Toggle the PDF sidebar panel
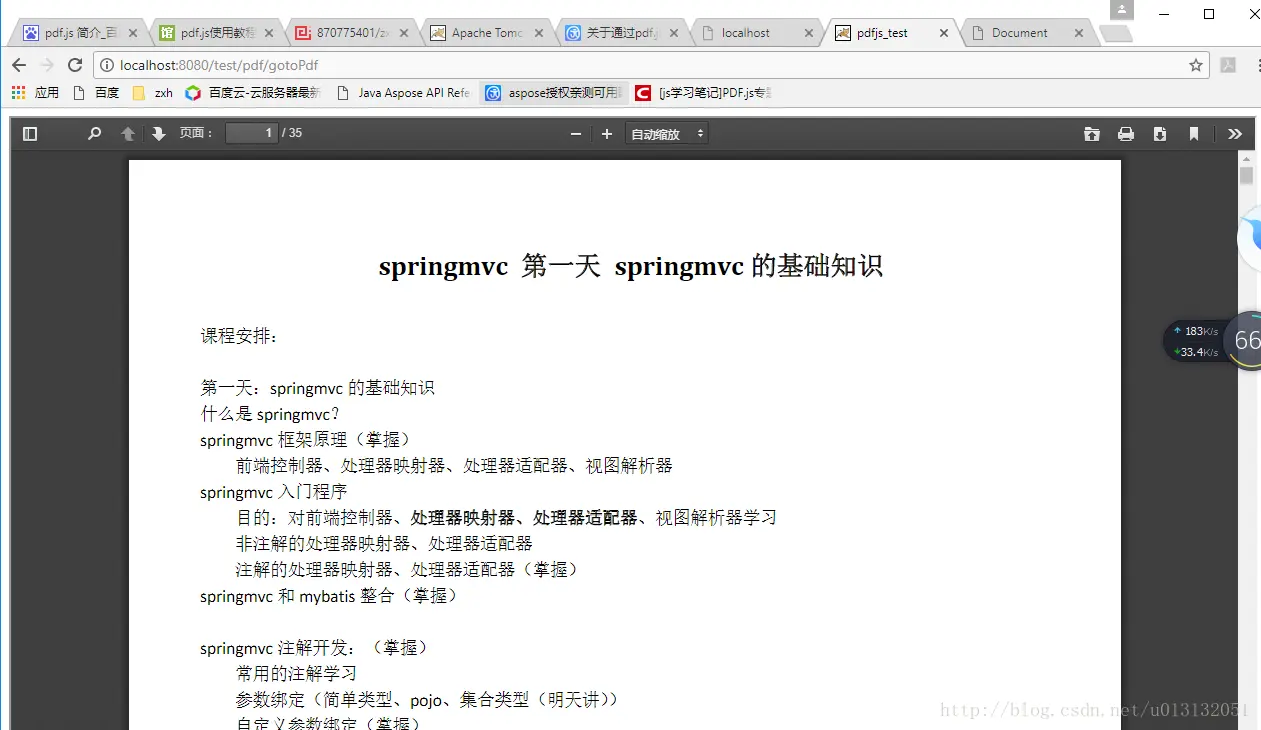1261x730 pixels. [30, 133]
